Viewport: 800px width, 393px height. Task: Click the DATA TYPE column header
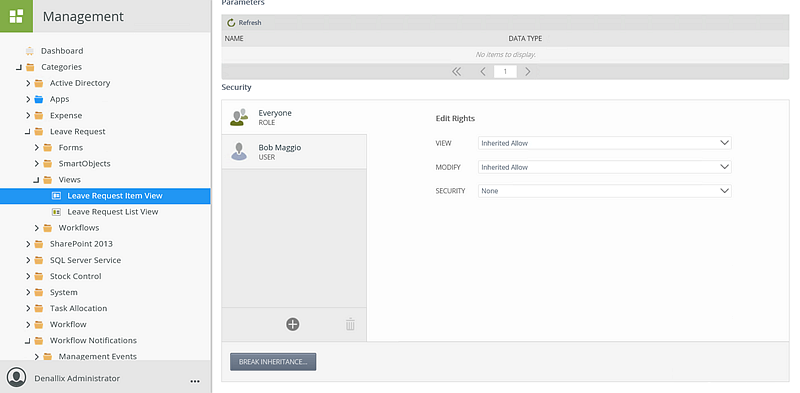pos(525,39)
